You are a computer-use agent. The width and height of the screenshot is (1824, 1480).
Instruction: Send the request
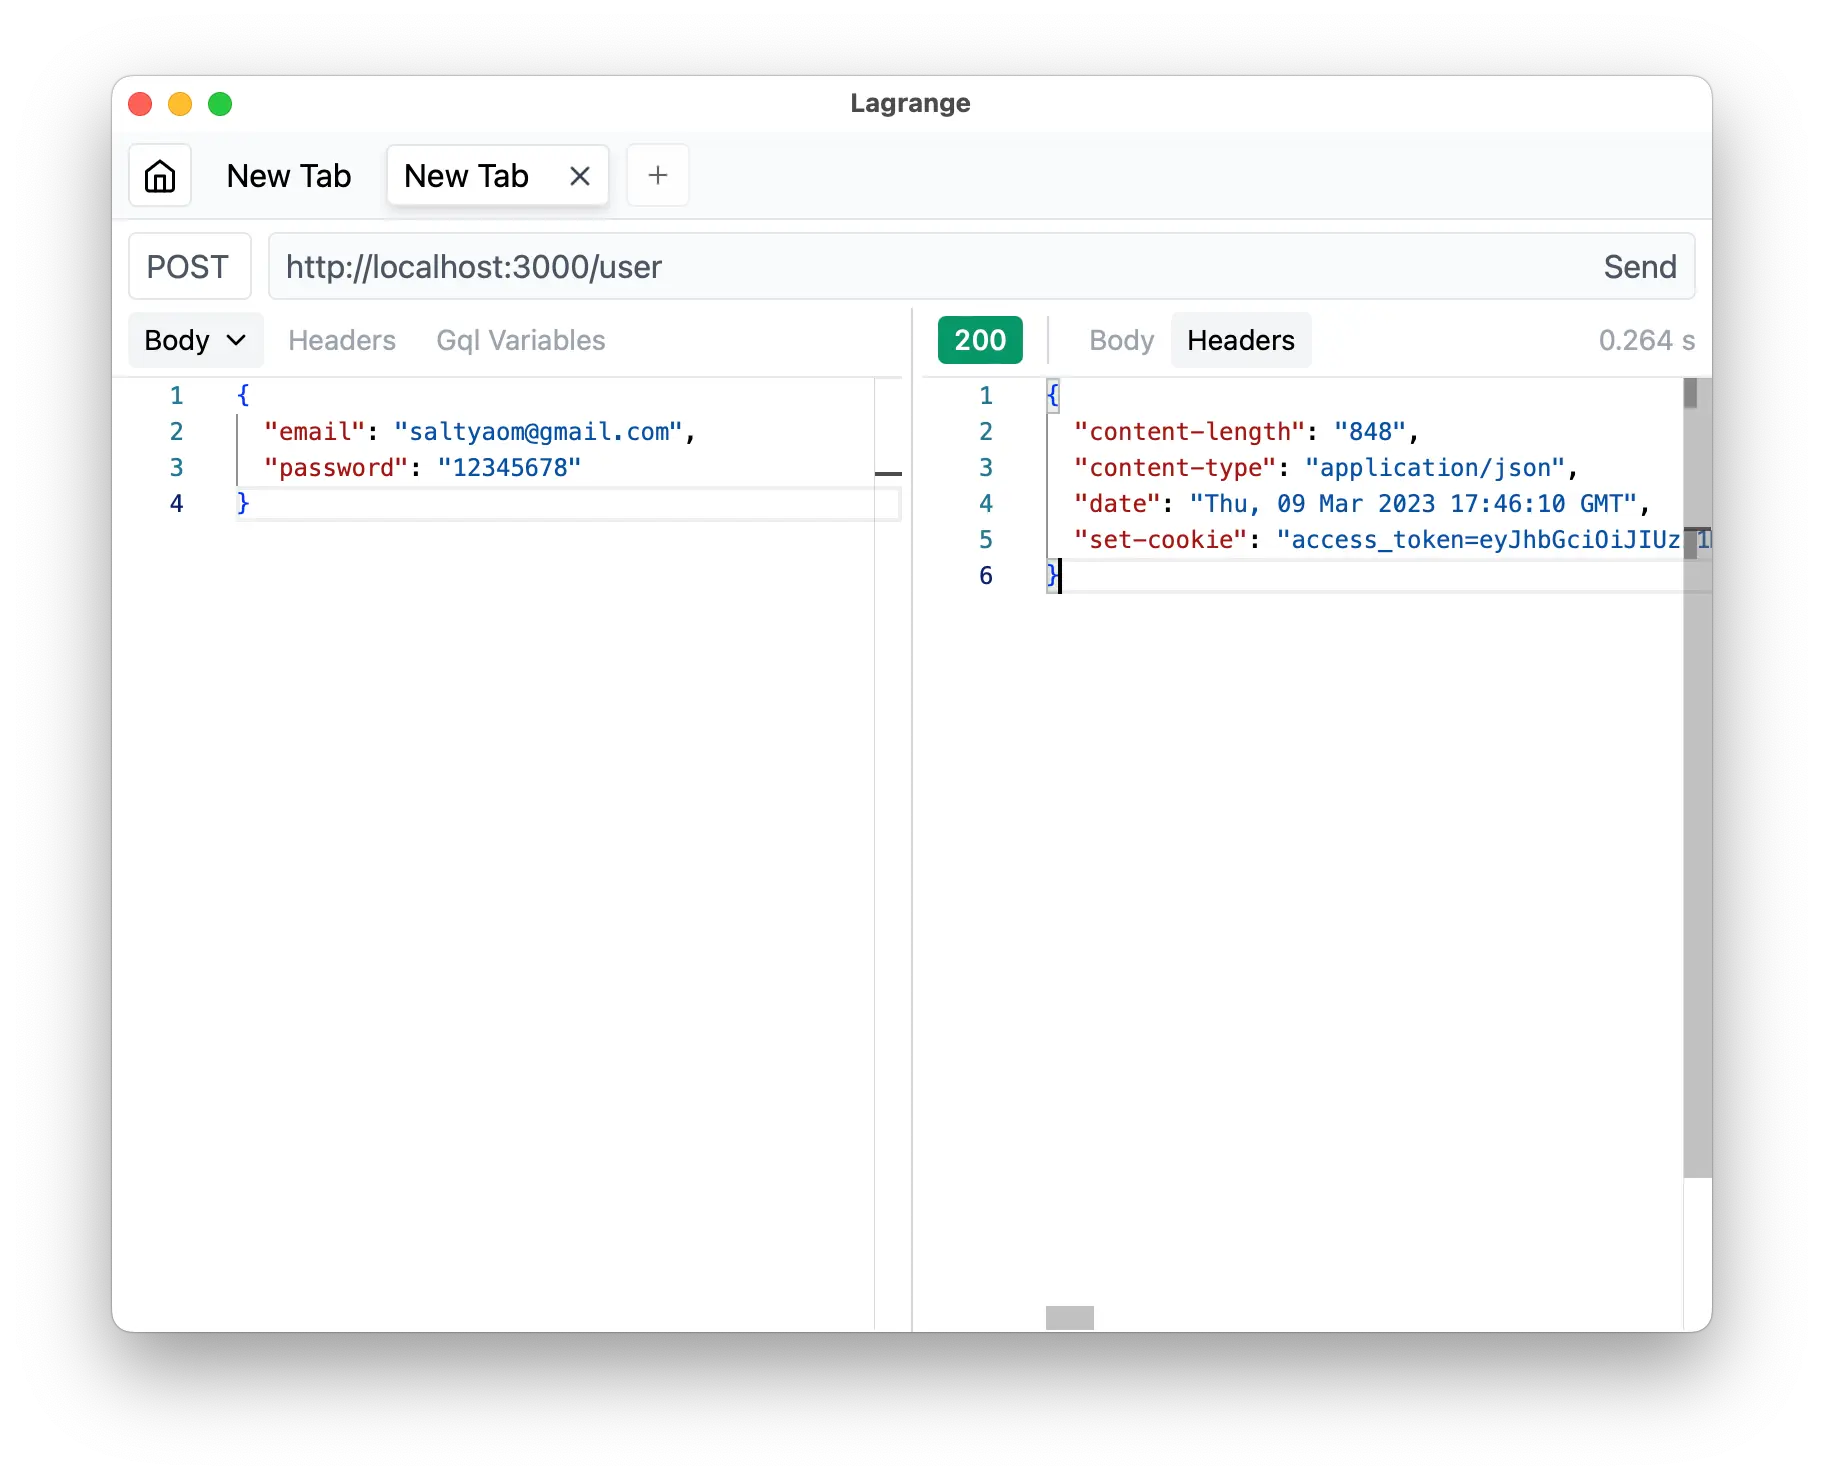(x=1640, y=267)
